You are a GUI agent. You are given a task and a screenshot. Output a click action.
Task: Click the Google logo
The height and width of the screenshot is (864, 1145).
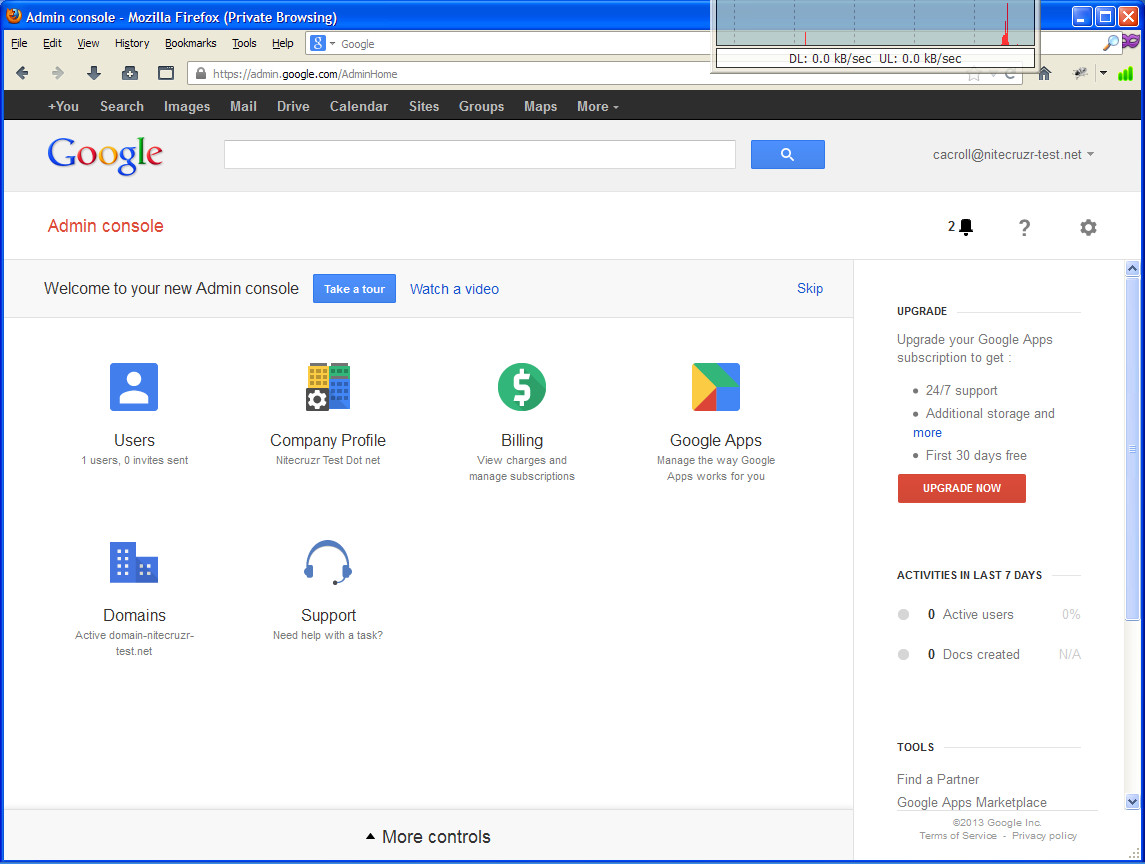point(105,155)
